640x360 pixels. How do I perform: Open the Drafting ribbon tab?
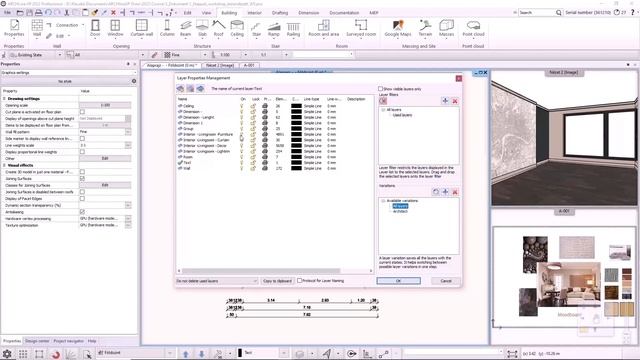(x=280, y=13)
